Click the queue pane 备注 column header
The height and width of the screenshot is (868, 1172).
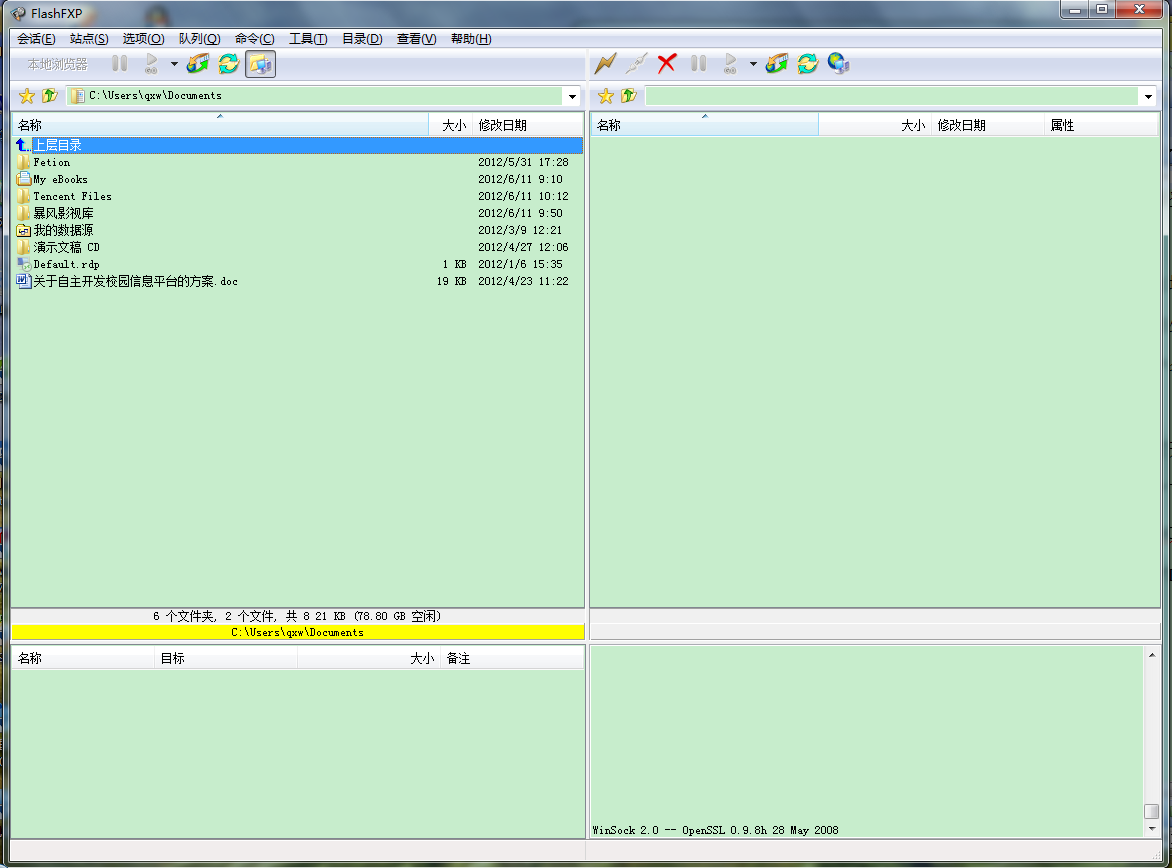(512, 658)
